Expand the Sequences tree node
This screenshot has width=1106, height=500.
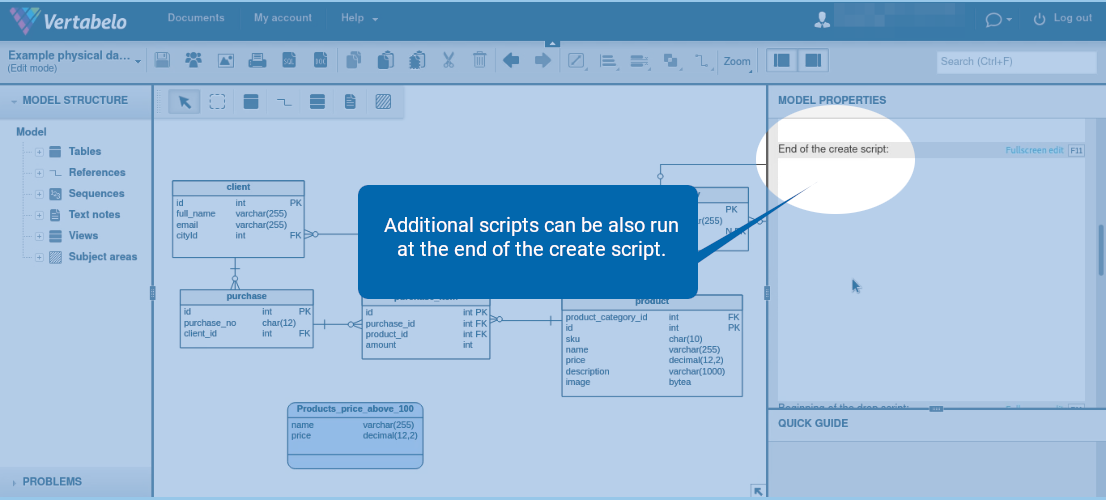point(40,194)
